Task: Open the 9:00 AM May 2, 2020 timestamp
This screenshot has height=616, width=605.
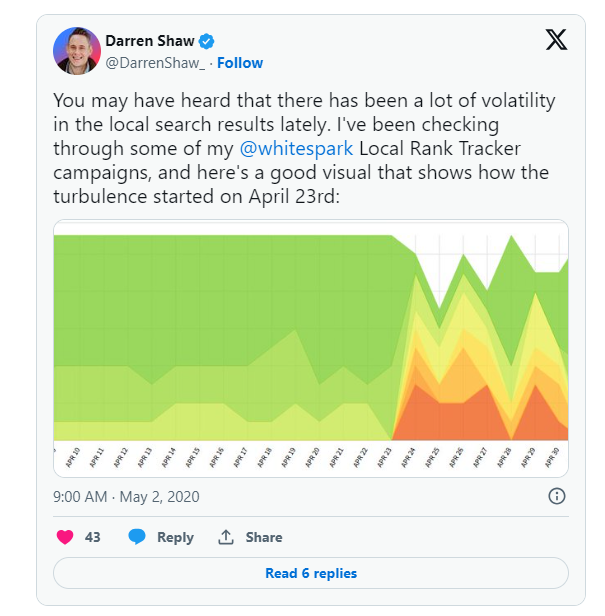Action: point(126,497)
